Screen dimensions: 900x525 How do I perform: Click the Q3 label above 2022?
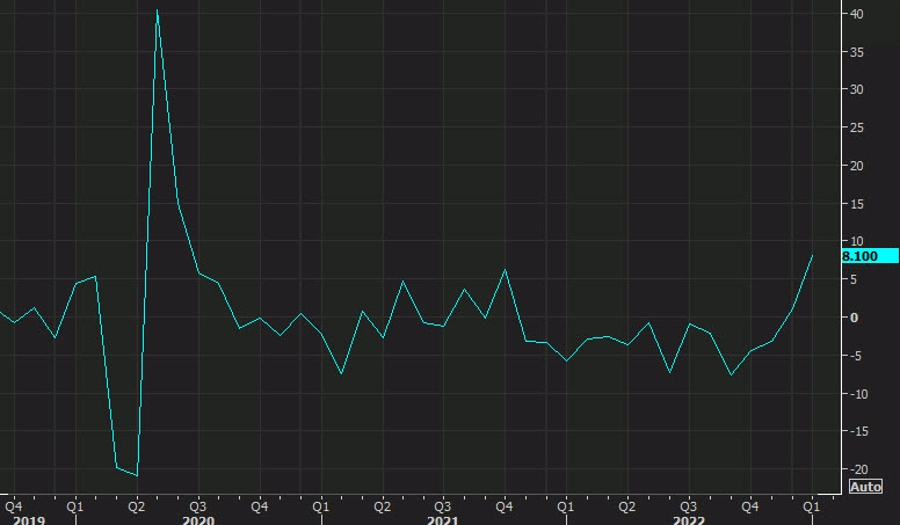click(688, 506)
